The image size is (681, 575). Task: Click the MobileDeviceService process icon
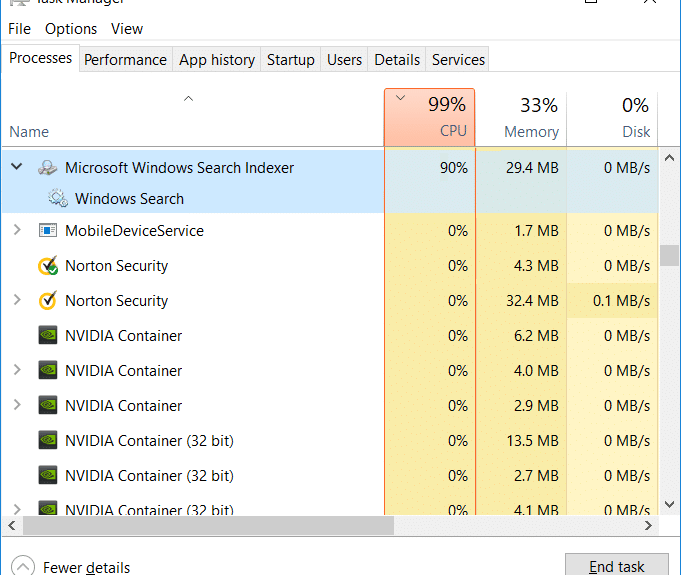(x=48, y=230)
